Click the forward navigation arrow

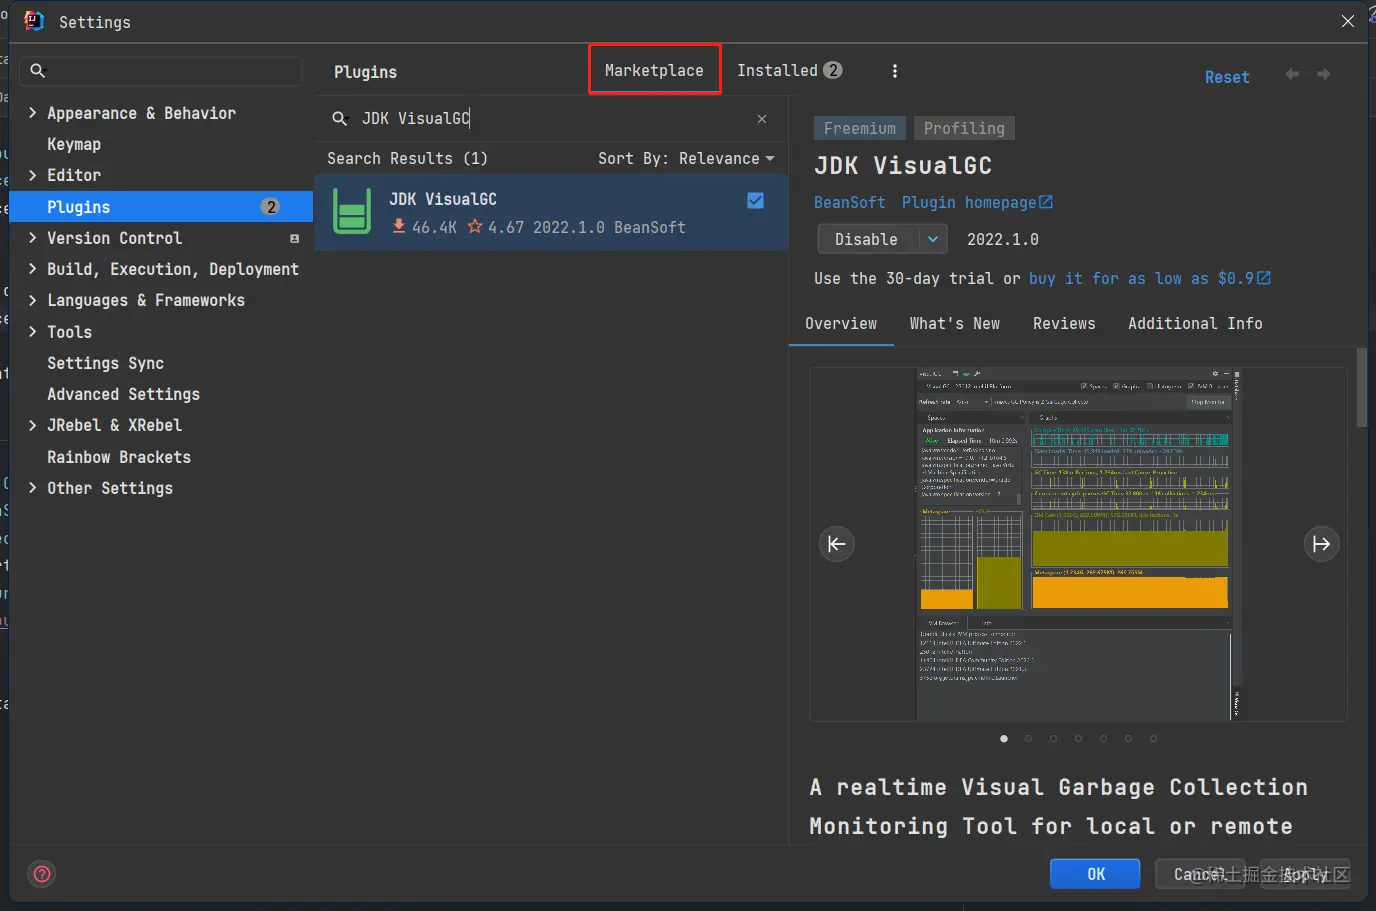click(x=1323, y=75)
